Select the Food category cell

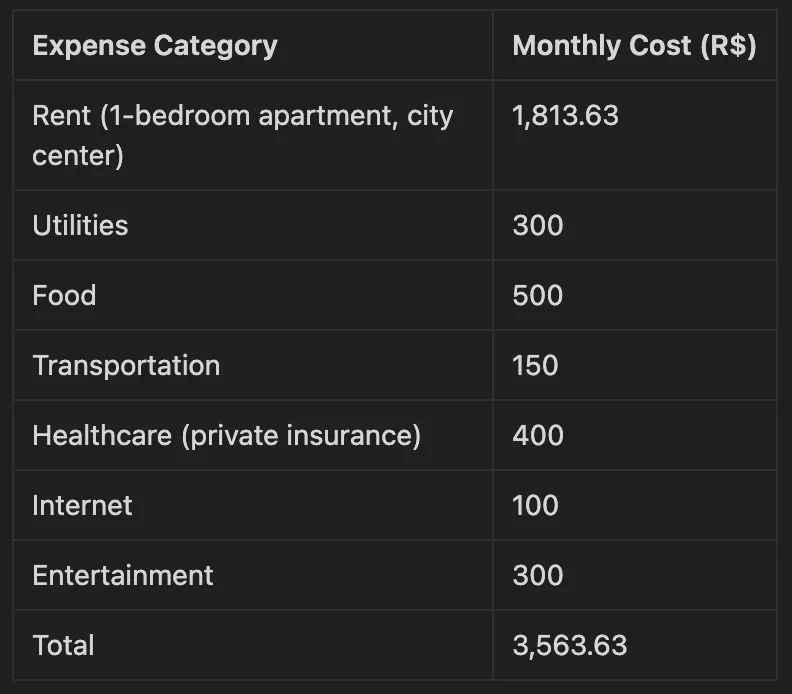pos(64,295)
